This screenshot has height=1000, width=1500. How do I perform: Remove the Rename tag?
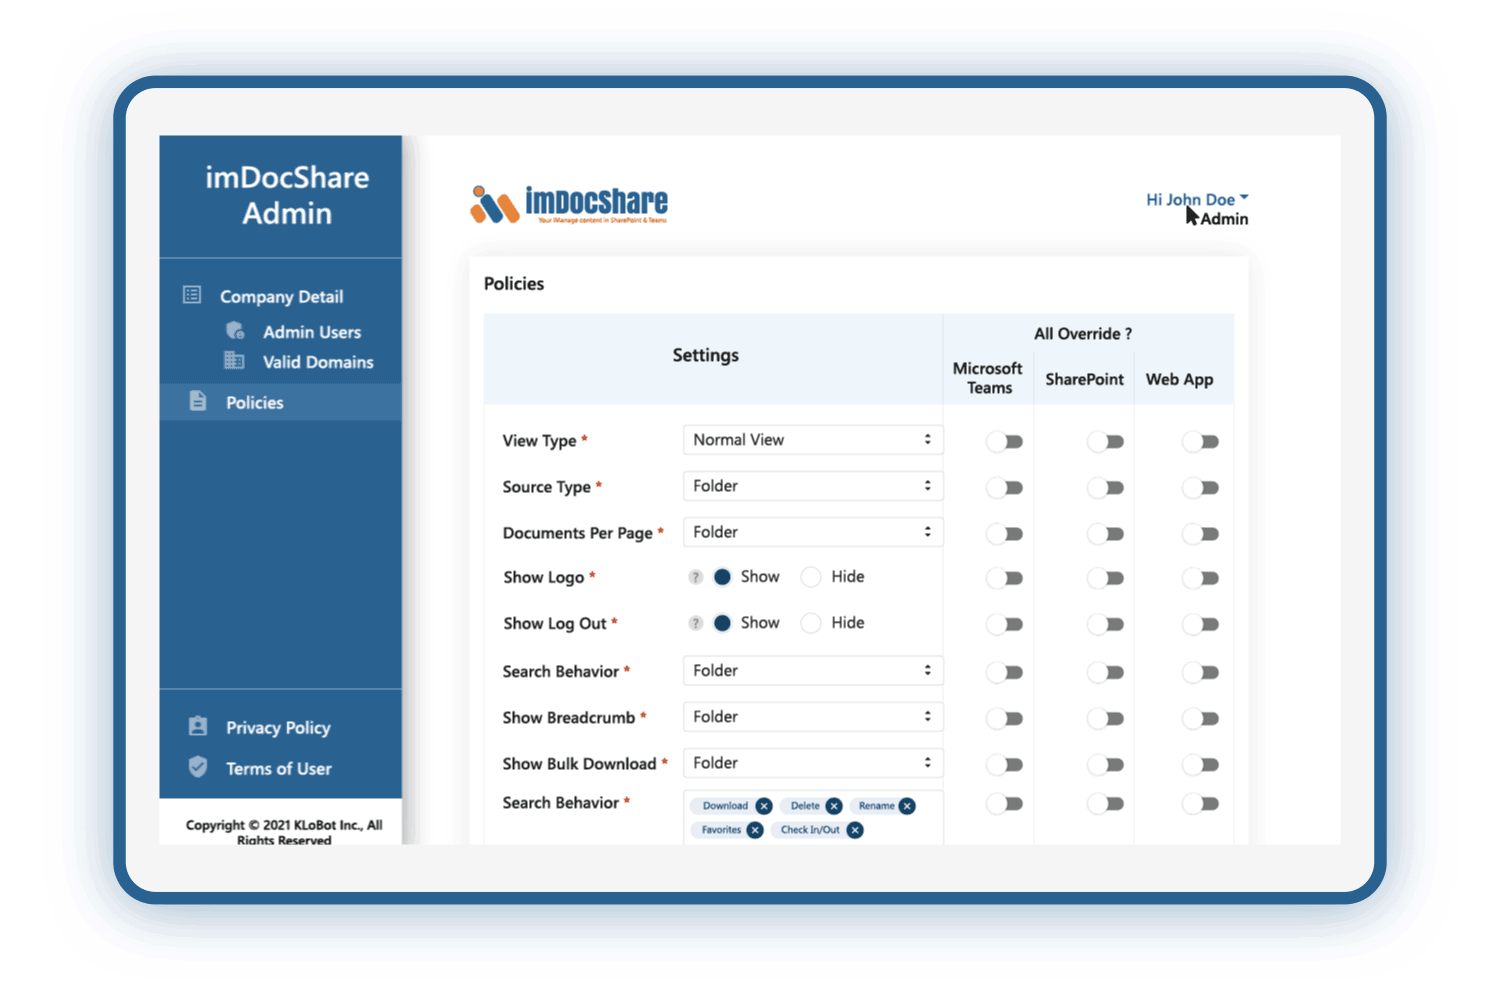tap(907, 806)
